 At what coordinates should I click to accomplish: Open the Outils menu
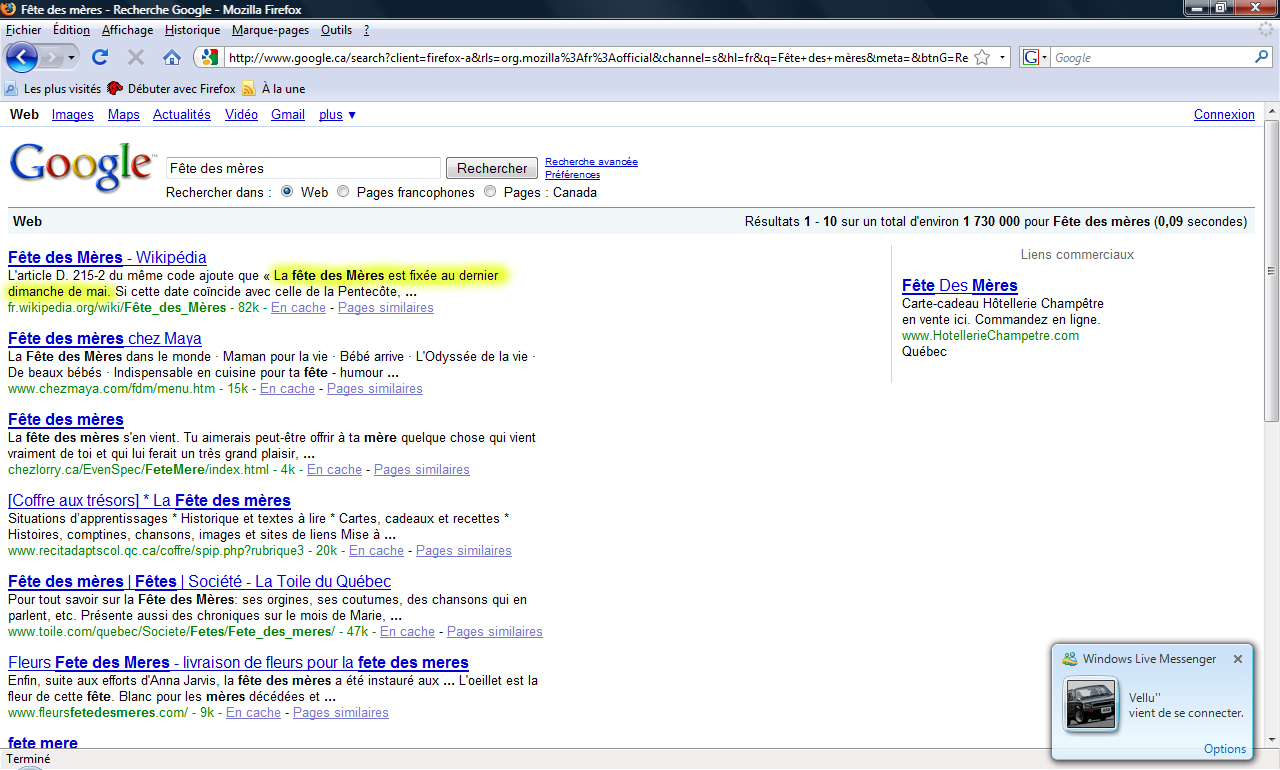tap(336, 30)
